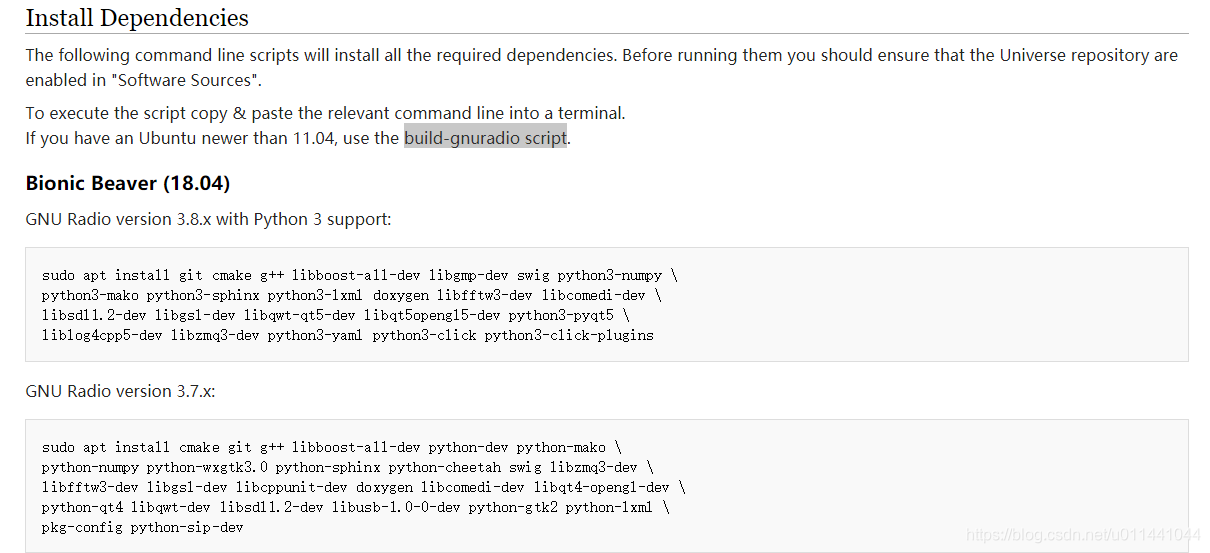Select the Bionic Beaver (18.04) heading
Image resolution: width=1210 pixels, height=553 pixels.
(128, 183)
